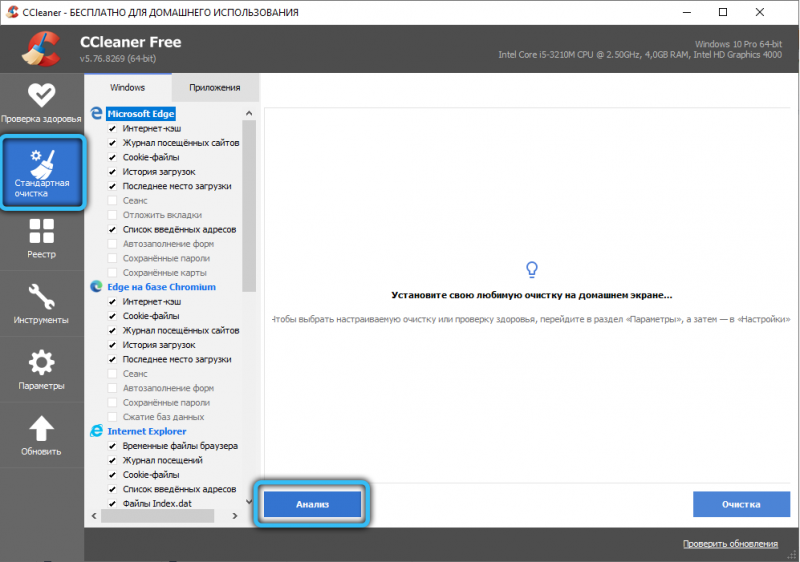Click the Edge Chromium browser icon
The image size is (800, 562).
pyautogui.click(x=96, y=287)
